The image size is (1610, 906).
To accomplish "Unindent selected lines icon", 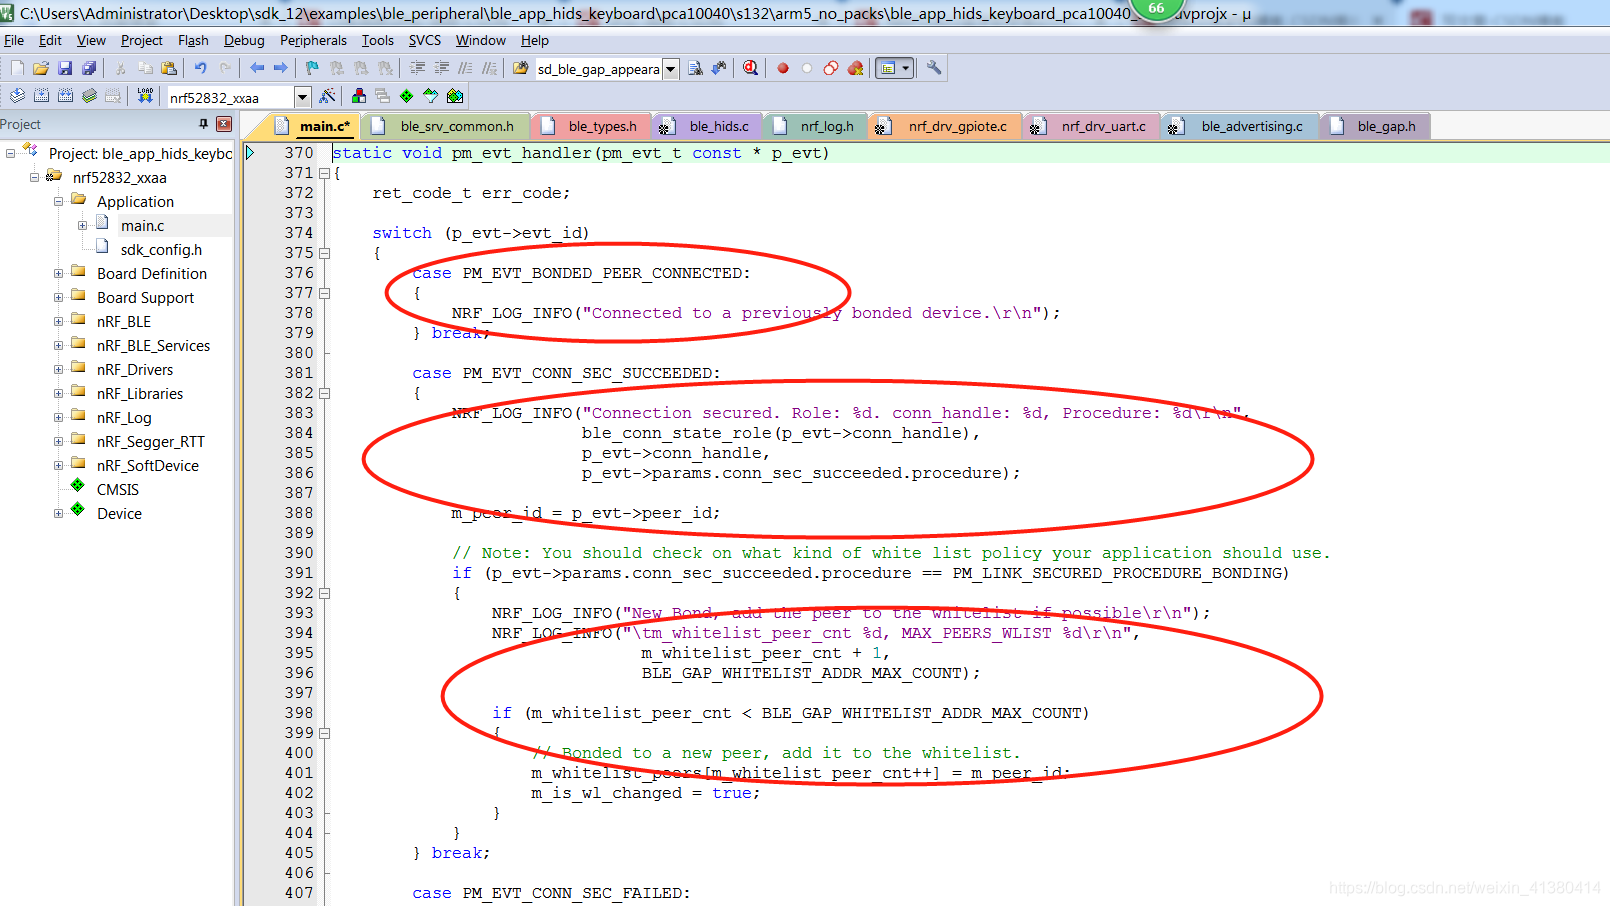I will pyautogui.click(x=441, y=68).
